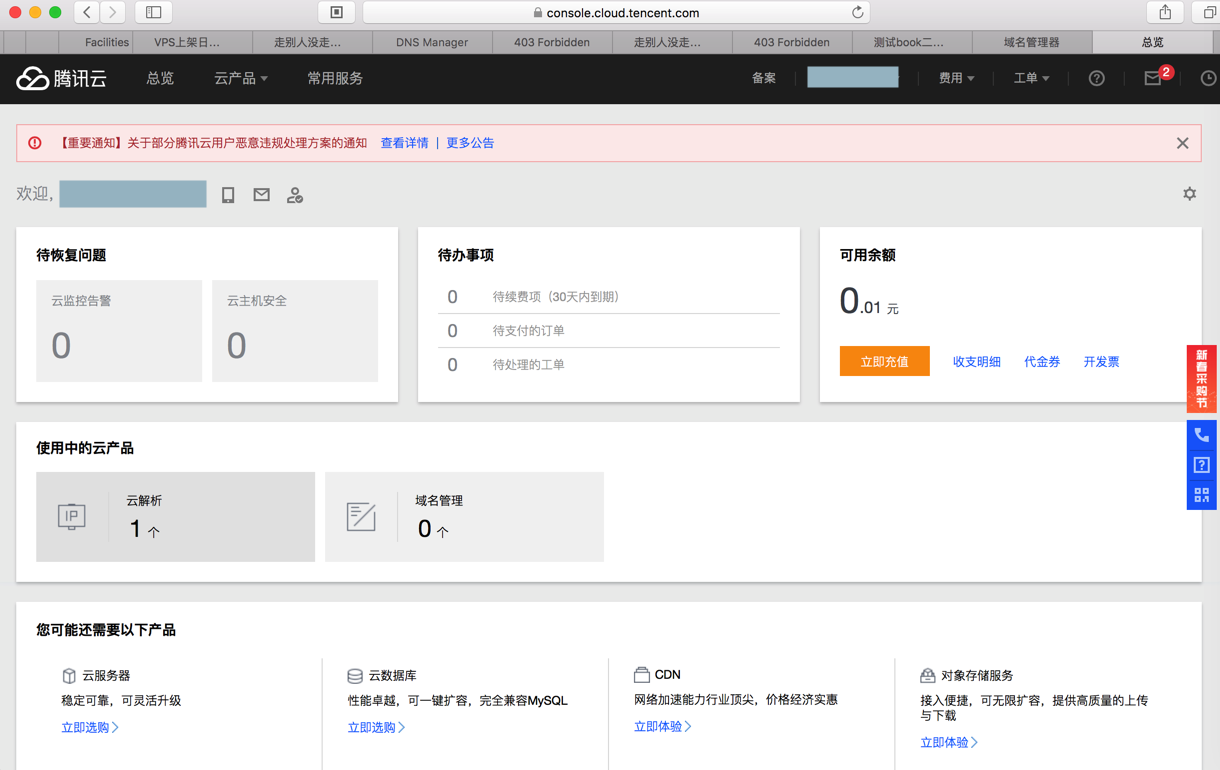Click the clock icon in header
Viewport: 1220px width, 770px height.
[x=1208, y=78]
